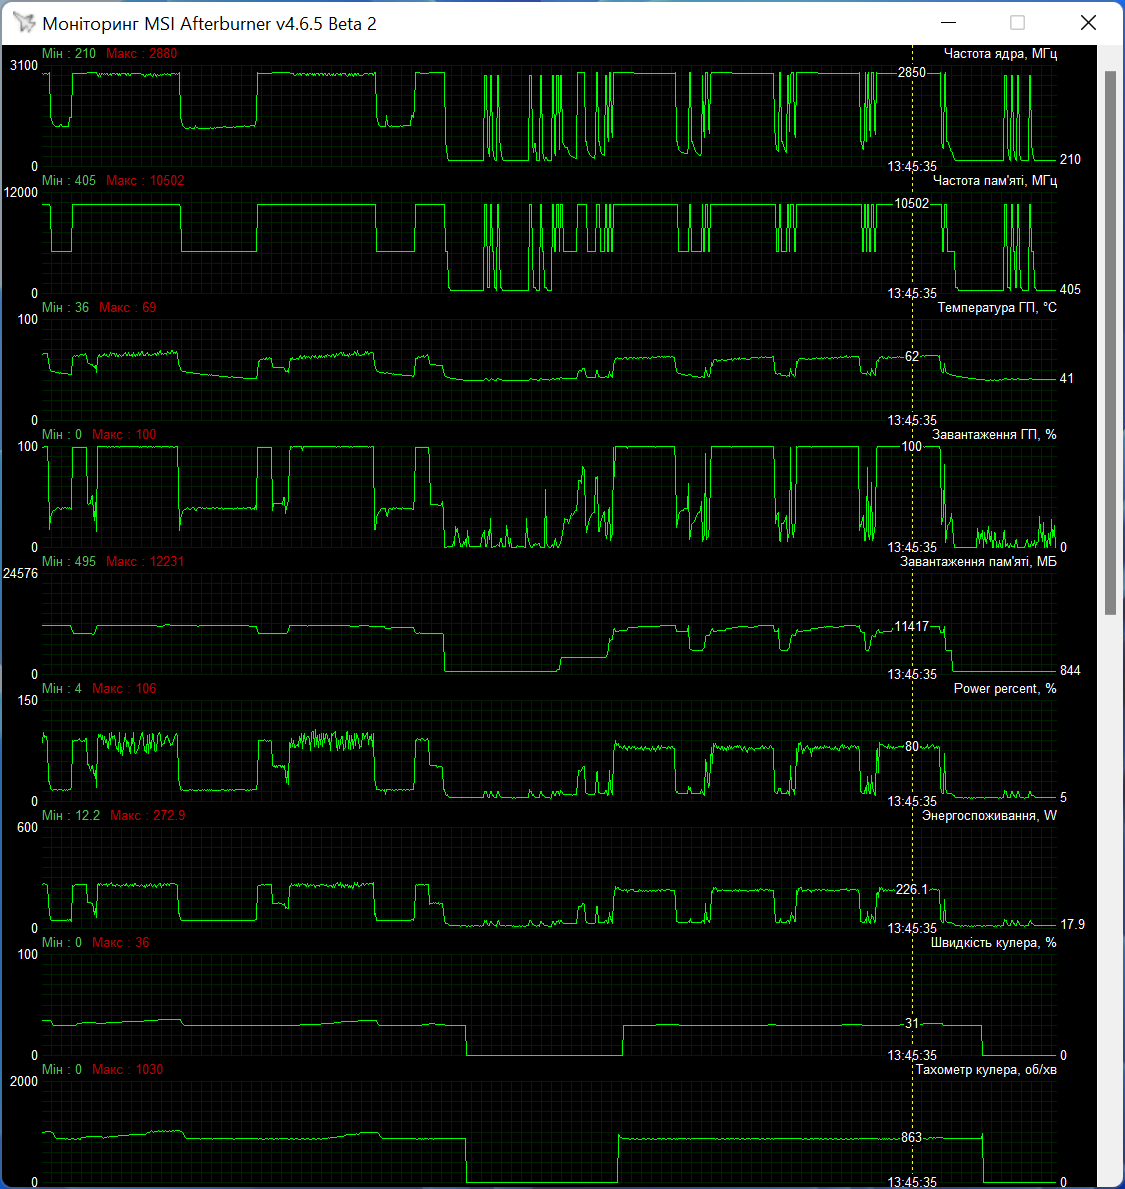1125x1189 pixels.
Task: Click the current value 844 on memory usage graph
Action: (1070, 670)
